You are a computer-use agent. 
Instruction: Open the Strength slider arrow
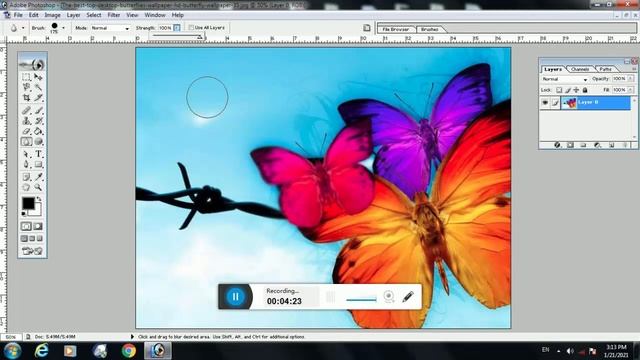pos(177,28)
